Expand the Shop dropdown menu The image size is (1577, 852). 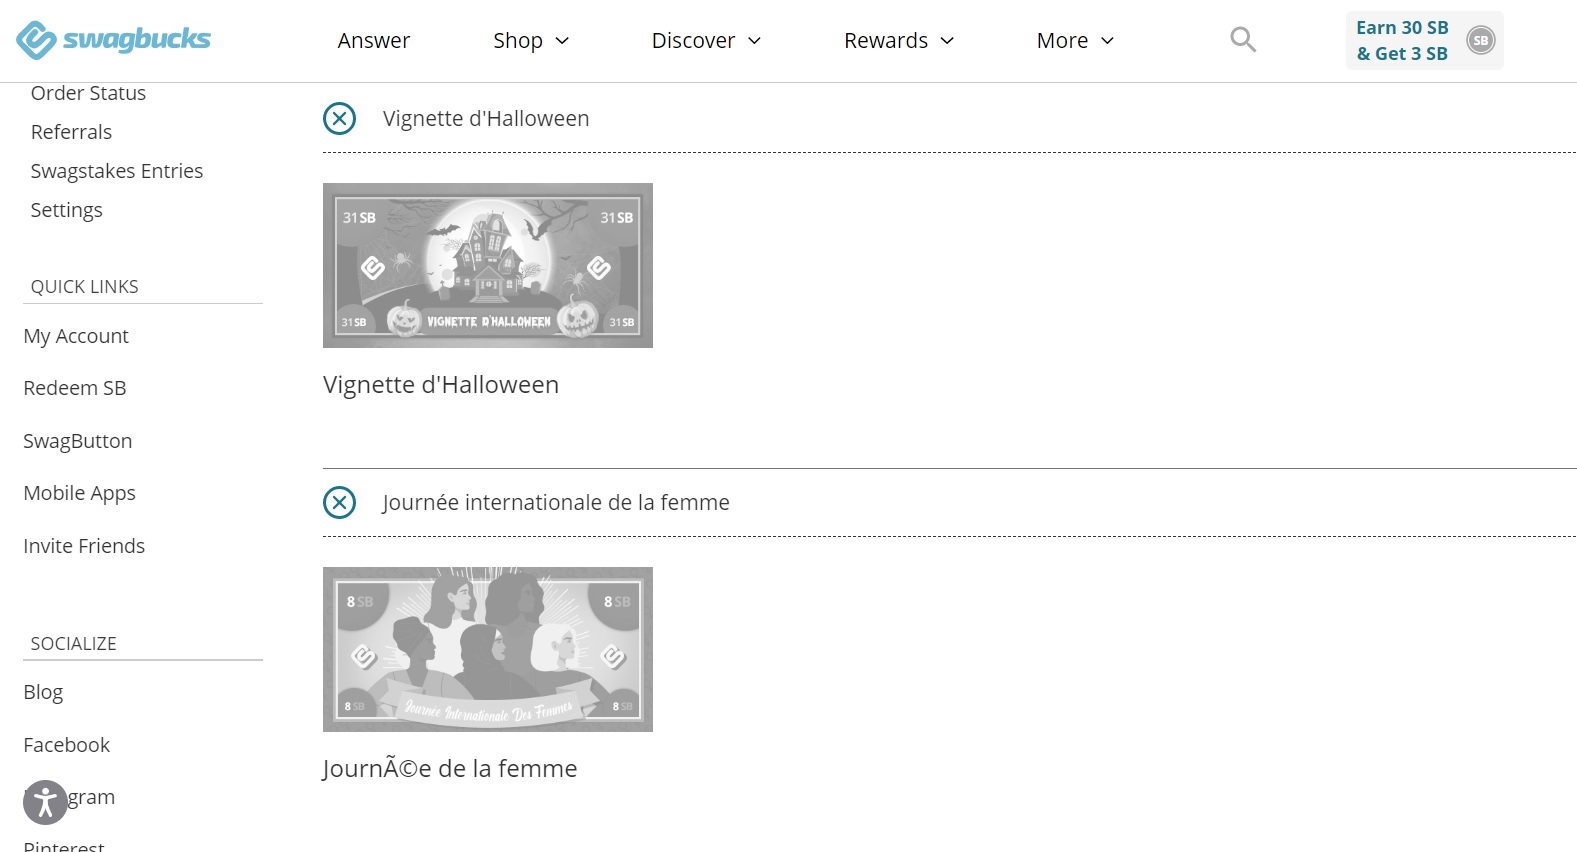[x=530, y=41]
